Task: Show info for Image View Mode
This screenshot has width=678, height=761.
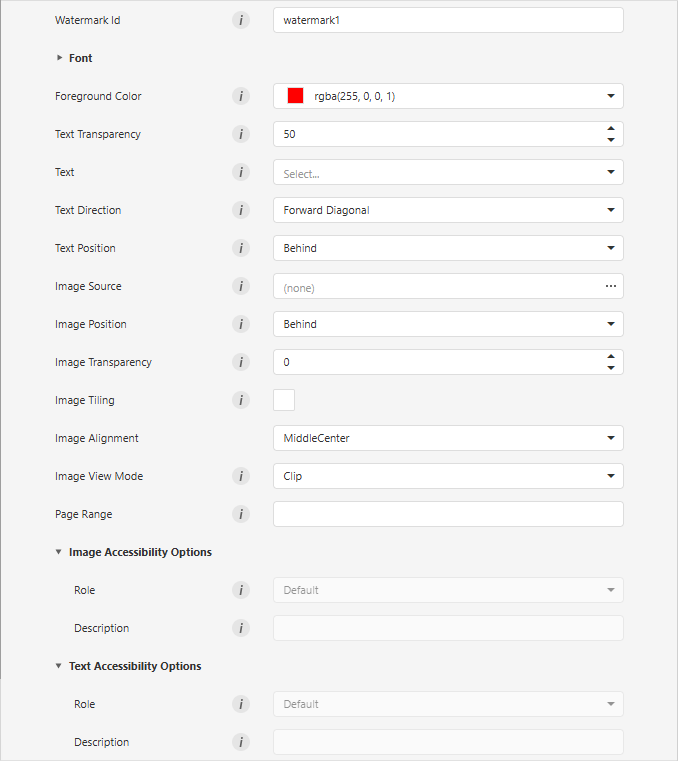Action: [241, 476]
